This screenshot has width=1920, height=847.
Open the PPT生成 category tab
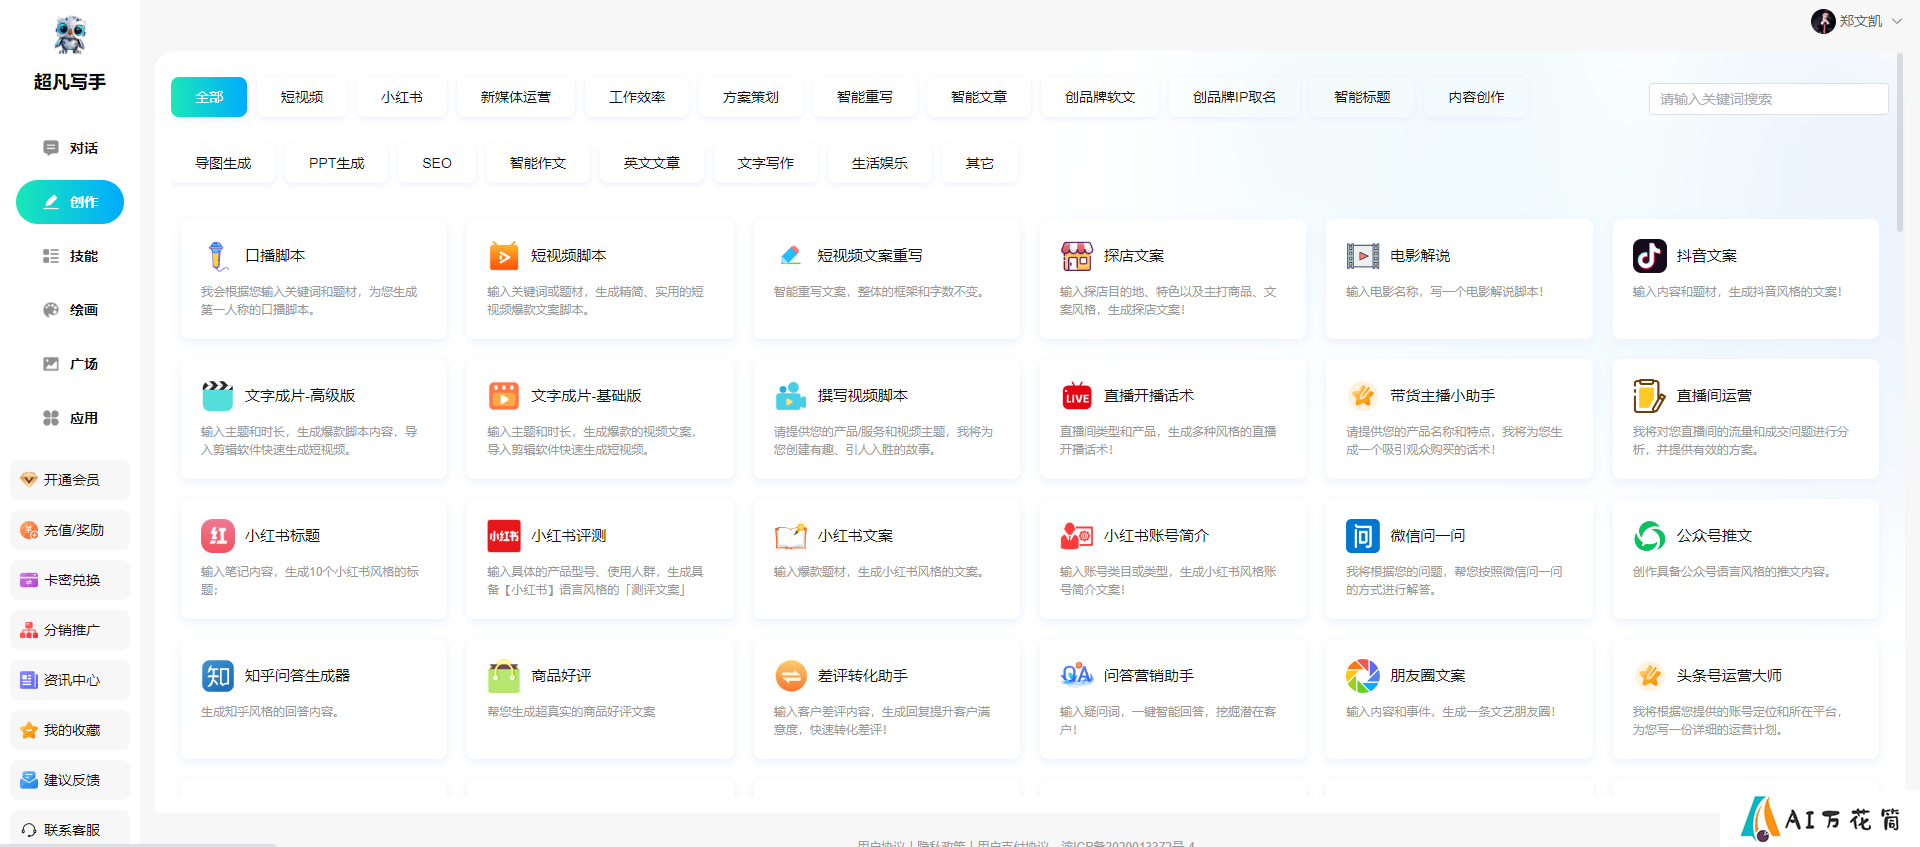337,163
